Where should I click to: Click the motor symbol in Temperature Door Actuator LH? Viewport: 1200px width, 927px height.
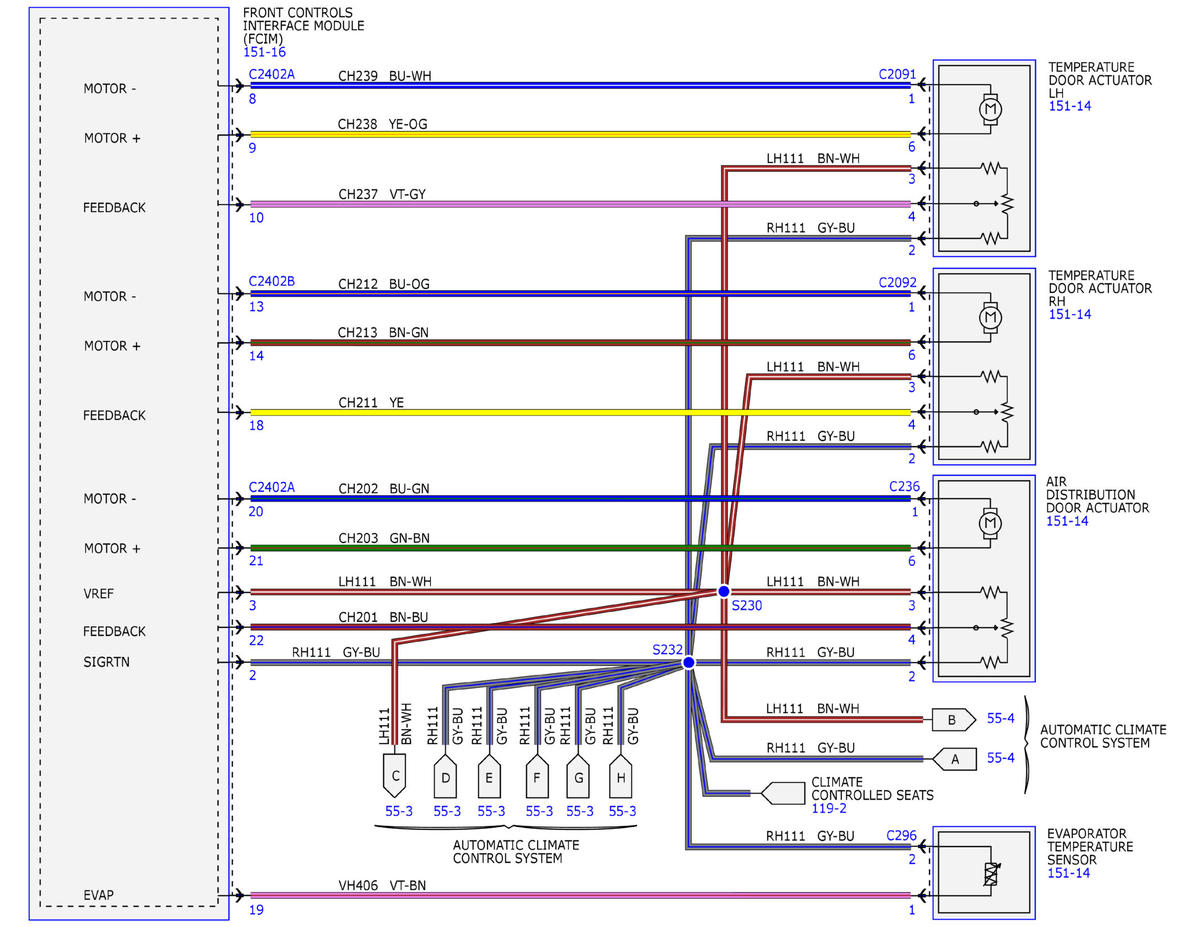click(990, 108)
